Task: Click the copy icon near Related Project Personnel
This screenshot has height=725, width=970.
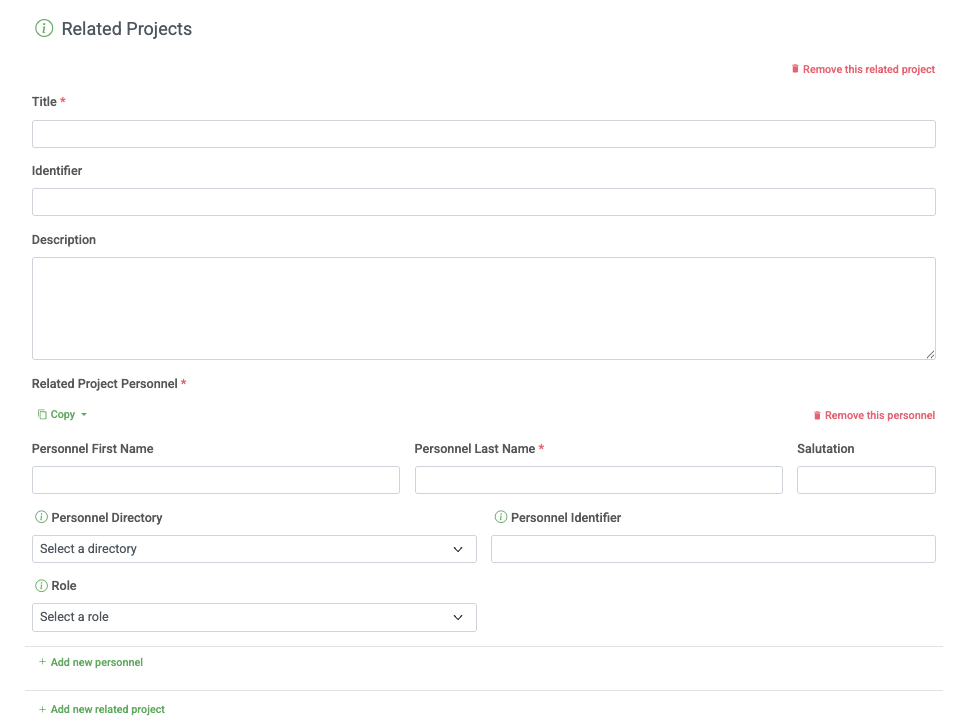Action: coord(40,414)
